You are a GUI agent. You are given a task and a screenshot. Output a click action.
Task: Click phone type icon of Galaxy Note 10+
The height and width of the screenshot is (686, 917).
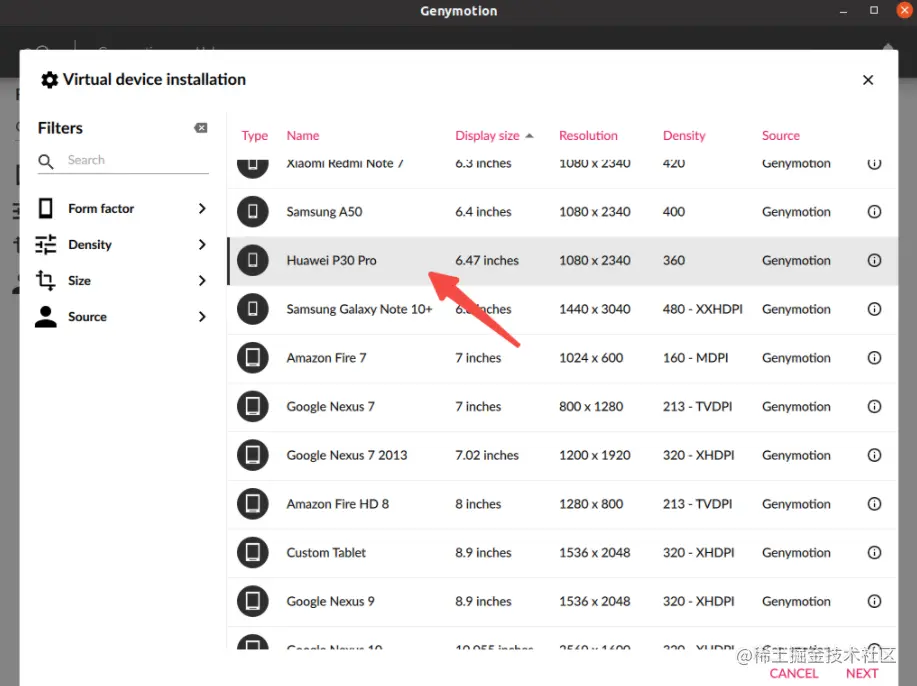(x=253, y=309)
